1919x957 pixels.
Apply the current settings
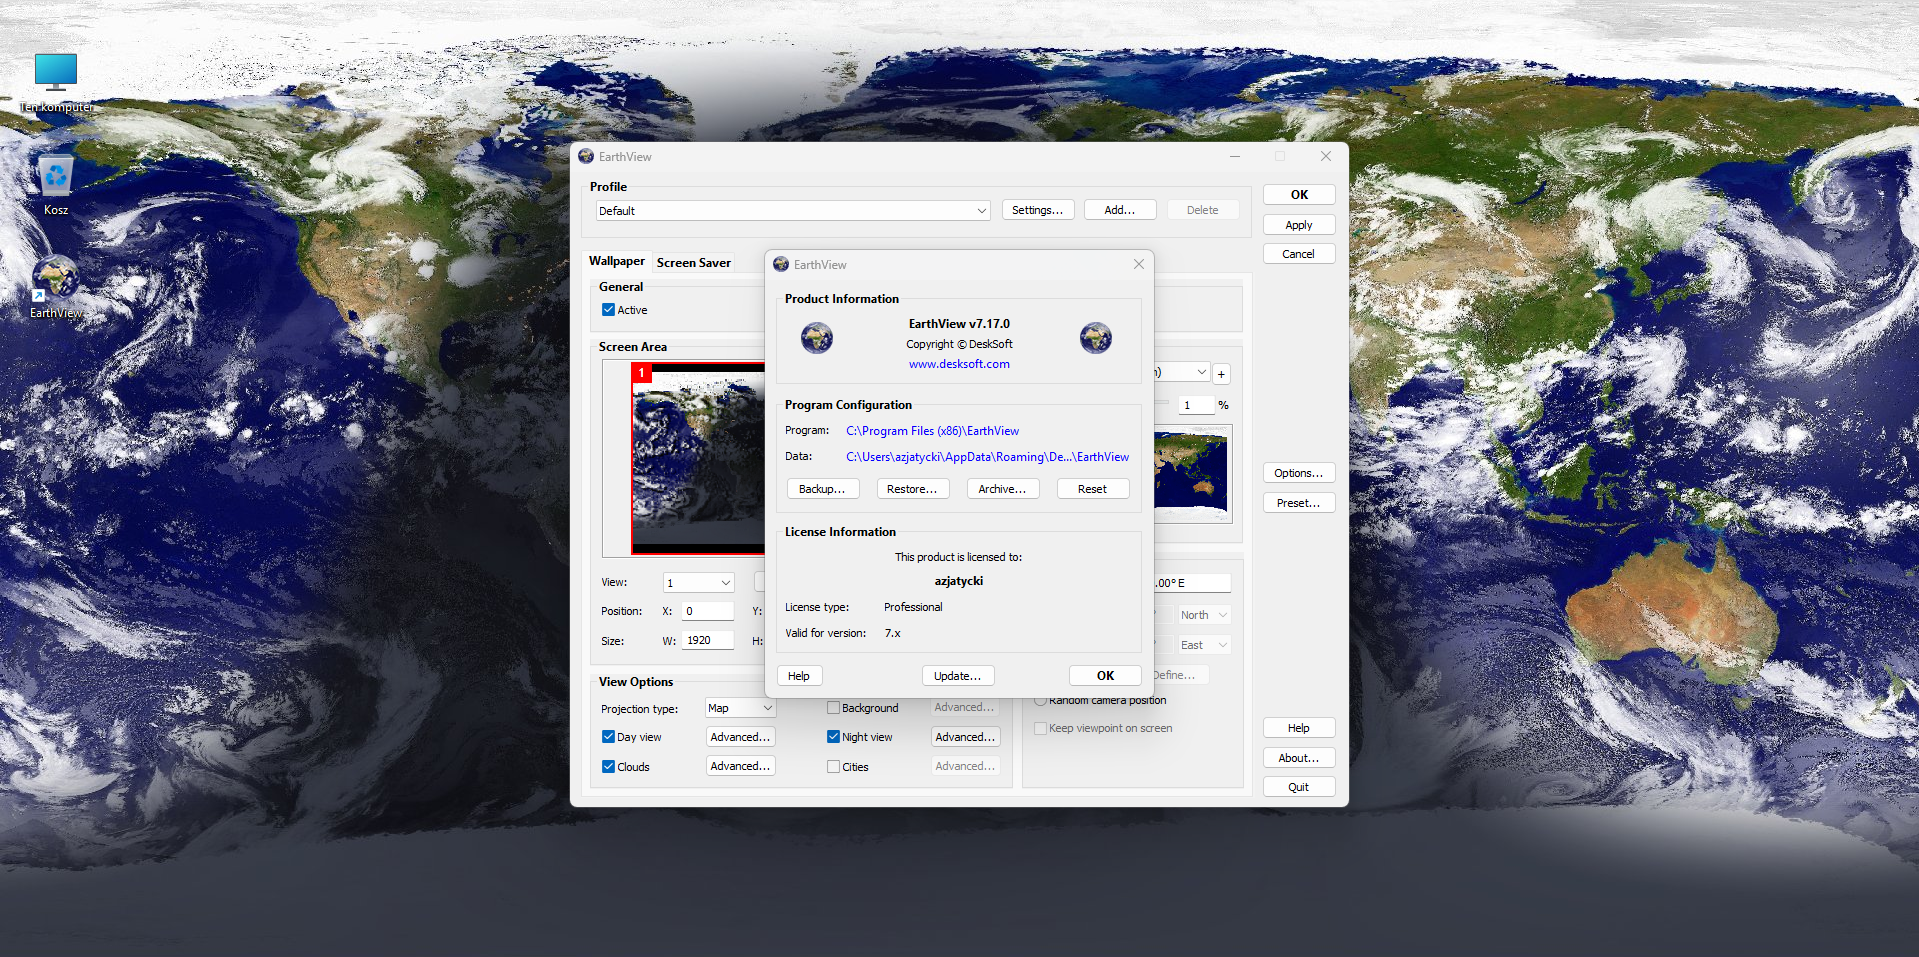1299,225
